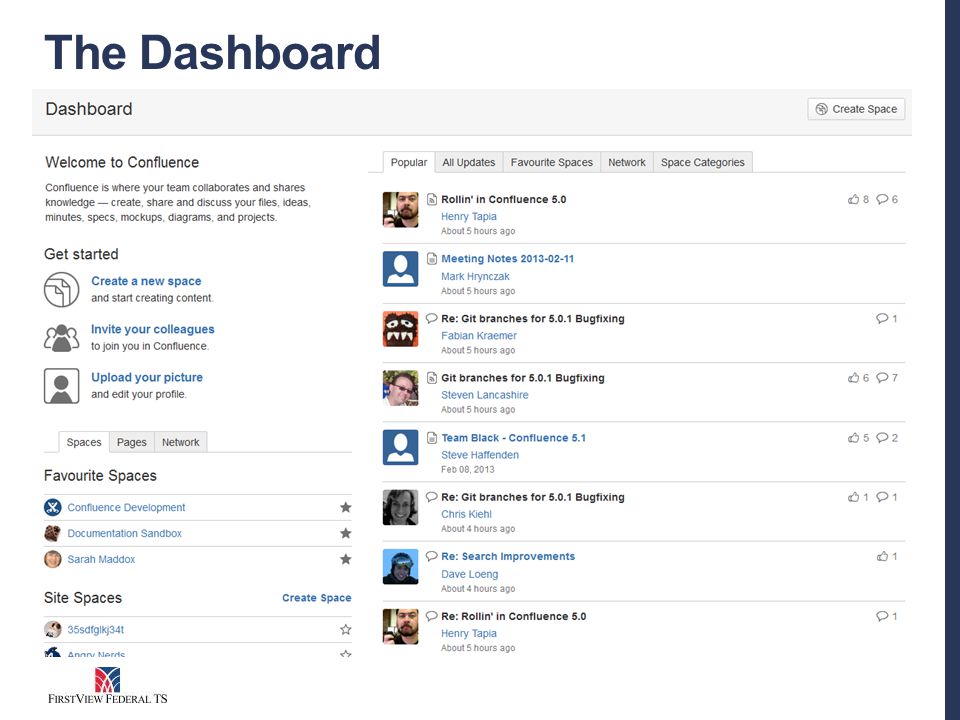Click the comment count icon on Rollin' in Confluence 5.0

point(882,199)
